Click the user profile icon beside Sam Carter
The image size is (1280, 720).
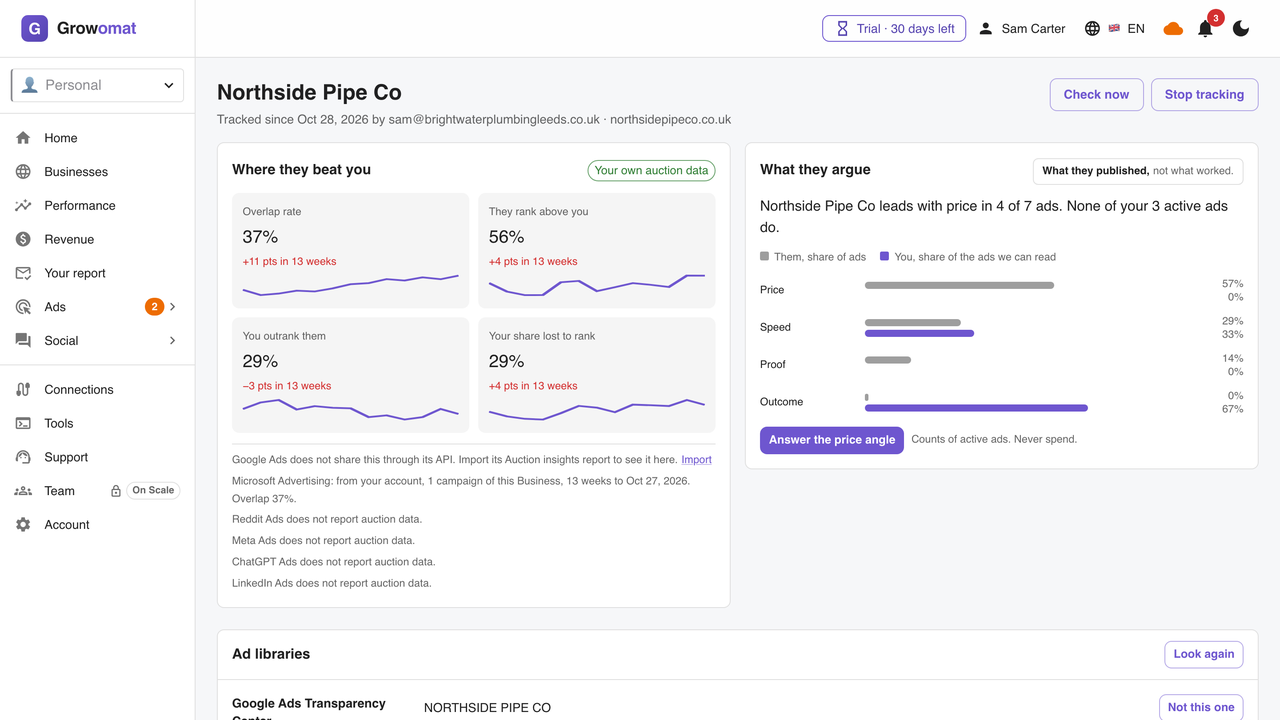tap(986, 28)
